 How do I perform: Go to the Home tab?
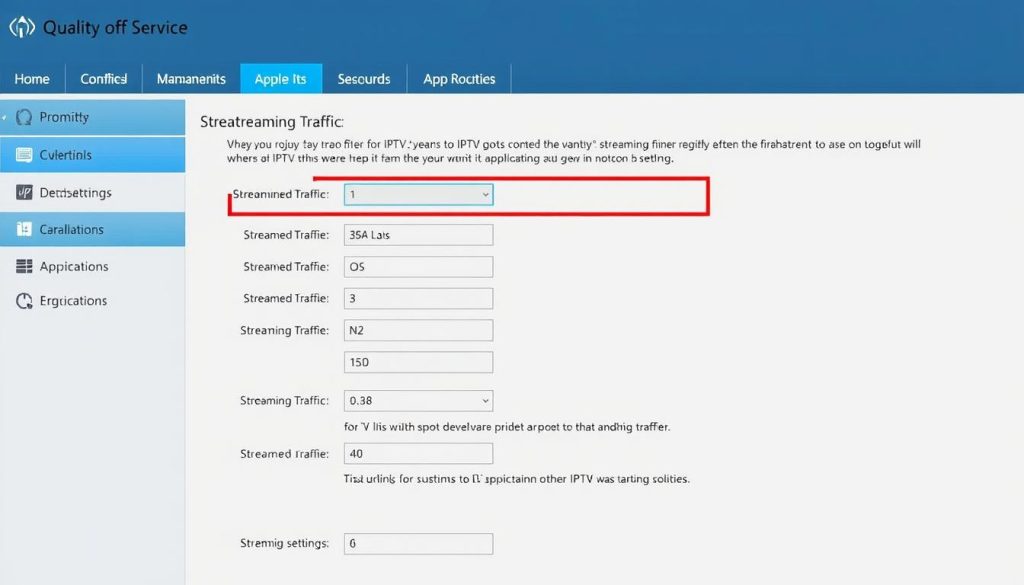[32, 78]
